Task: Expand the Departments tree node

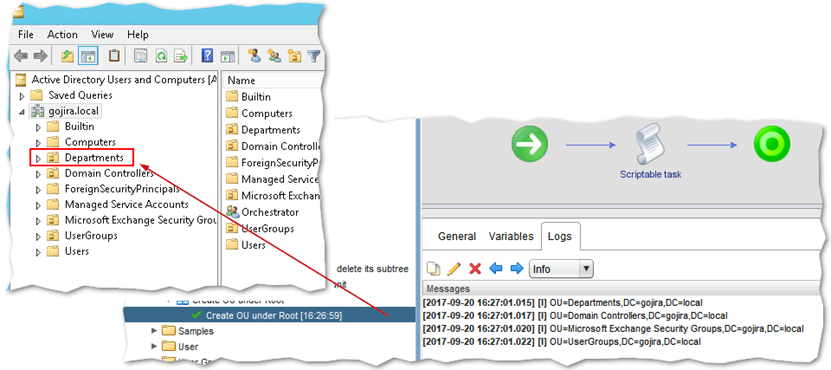Action: 38,158
